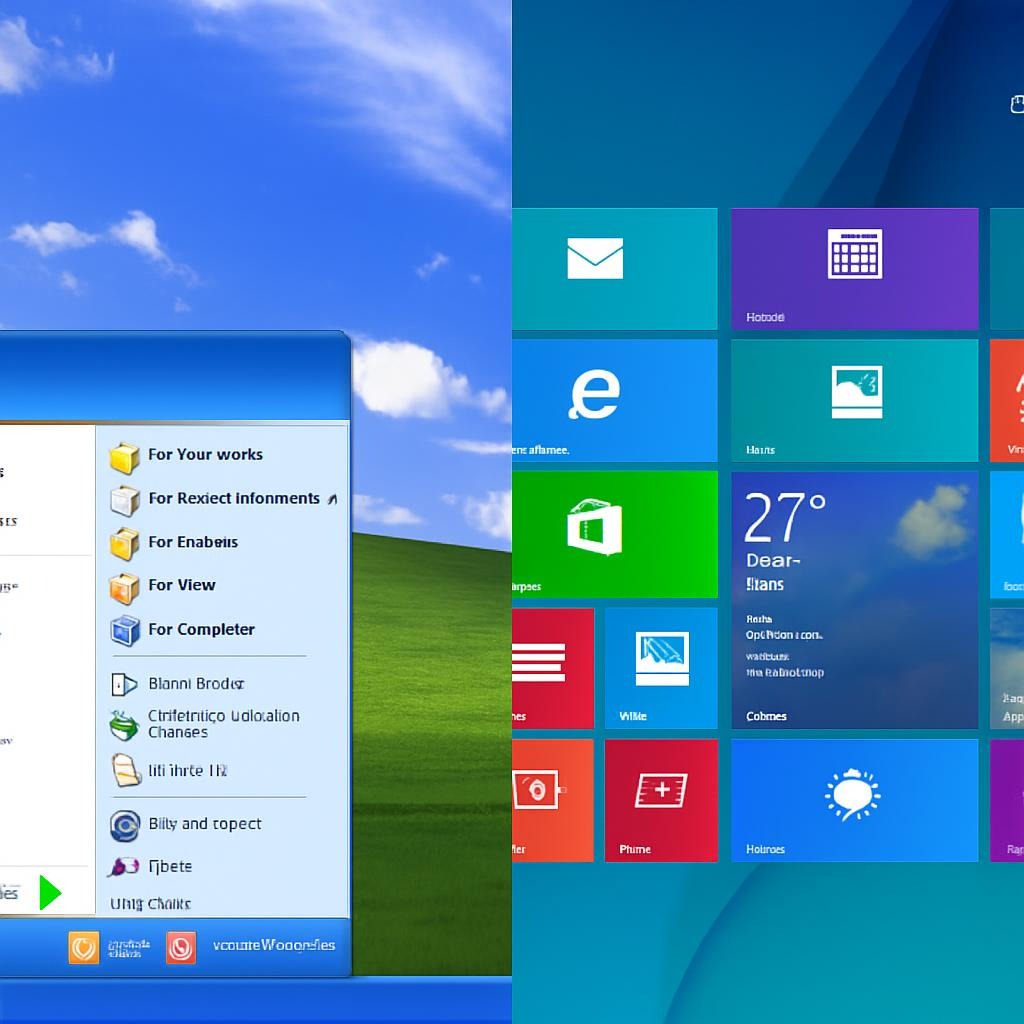This screenshot has width=1024, height=1024.
Task: Open the blue Wilke picture tile
Action: (660, 667)
